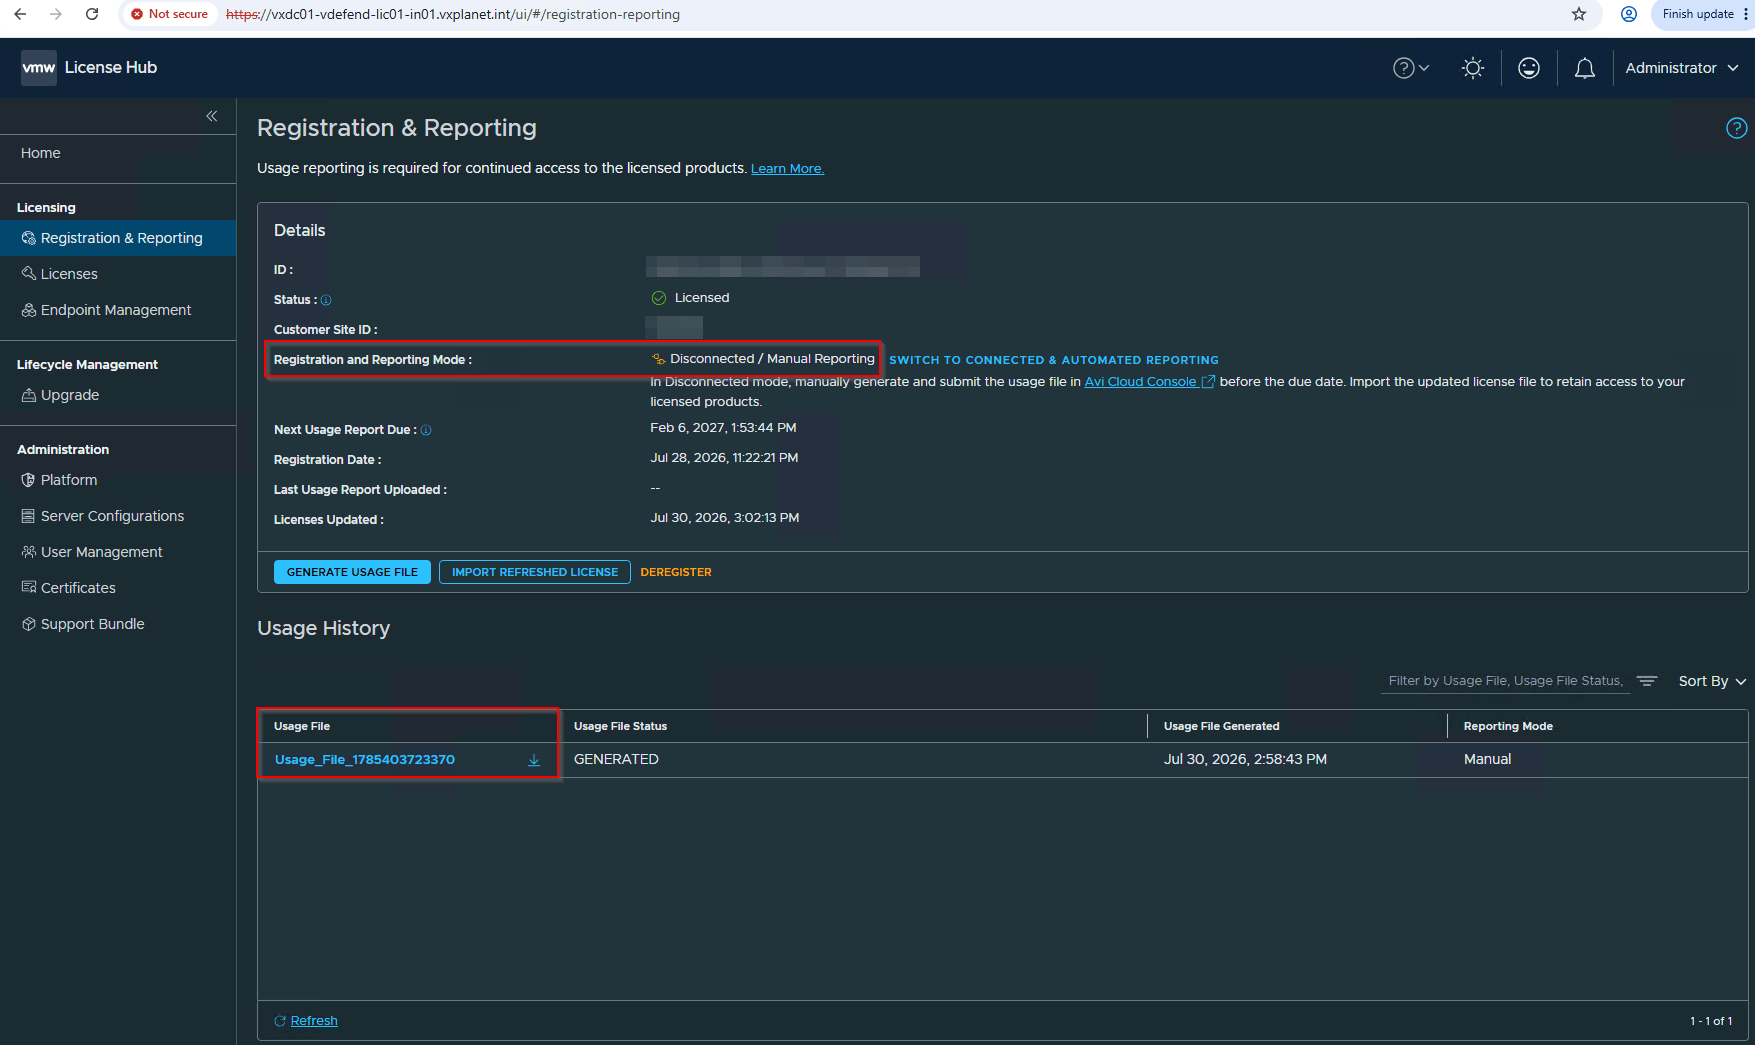Click the Usage File Status column header
The image size is (1755, 1045).
pos(620,726)
